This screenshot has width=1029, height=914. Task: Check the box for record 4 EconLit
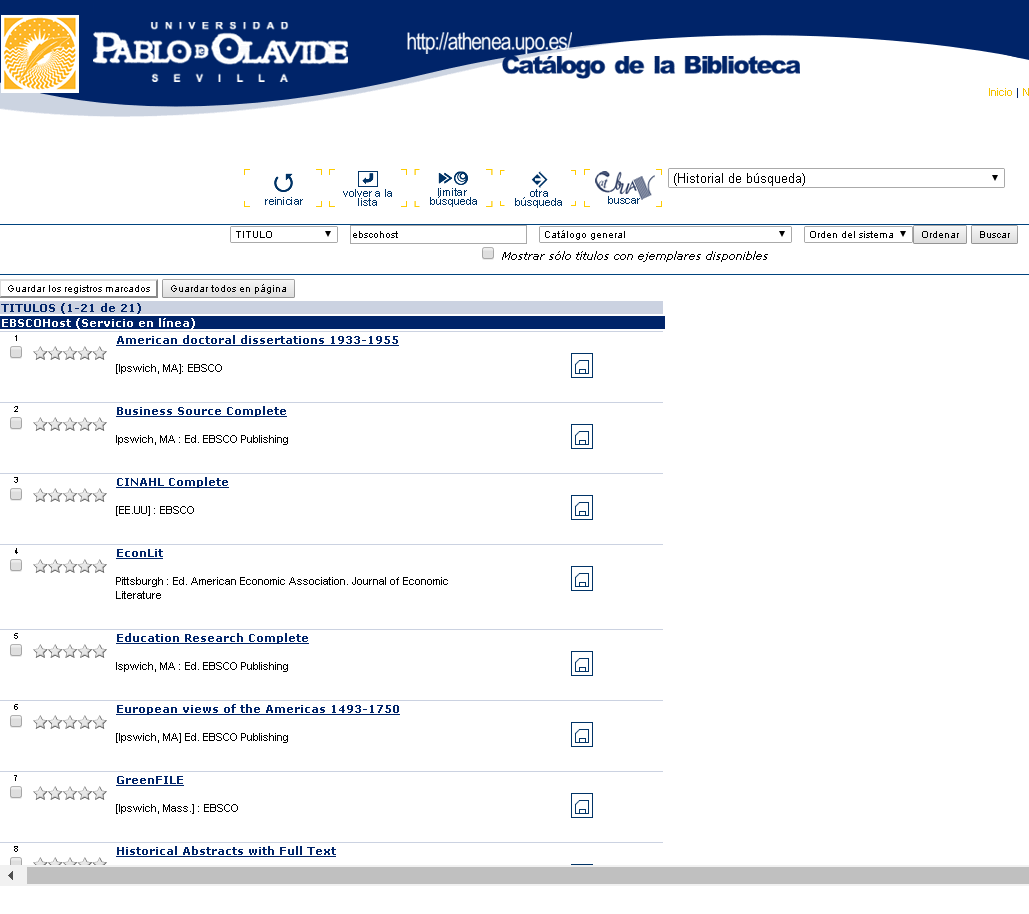[x=16, y=565]
